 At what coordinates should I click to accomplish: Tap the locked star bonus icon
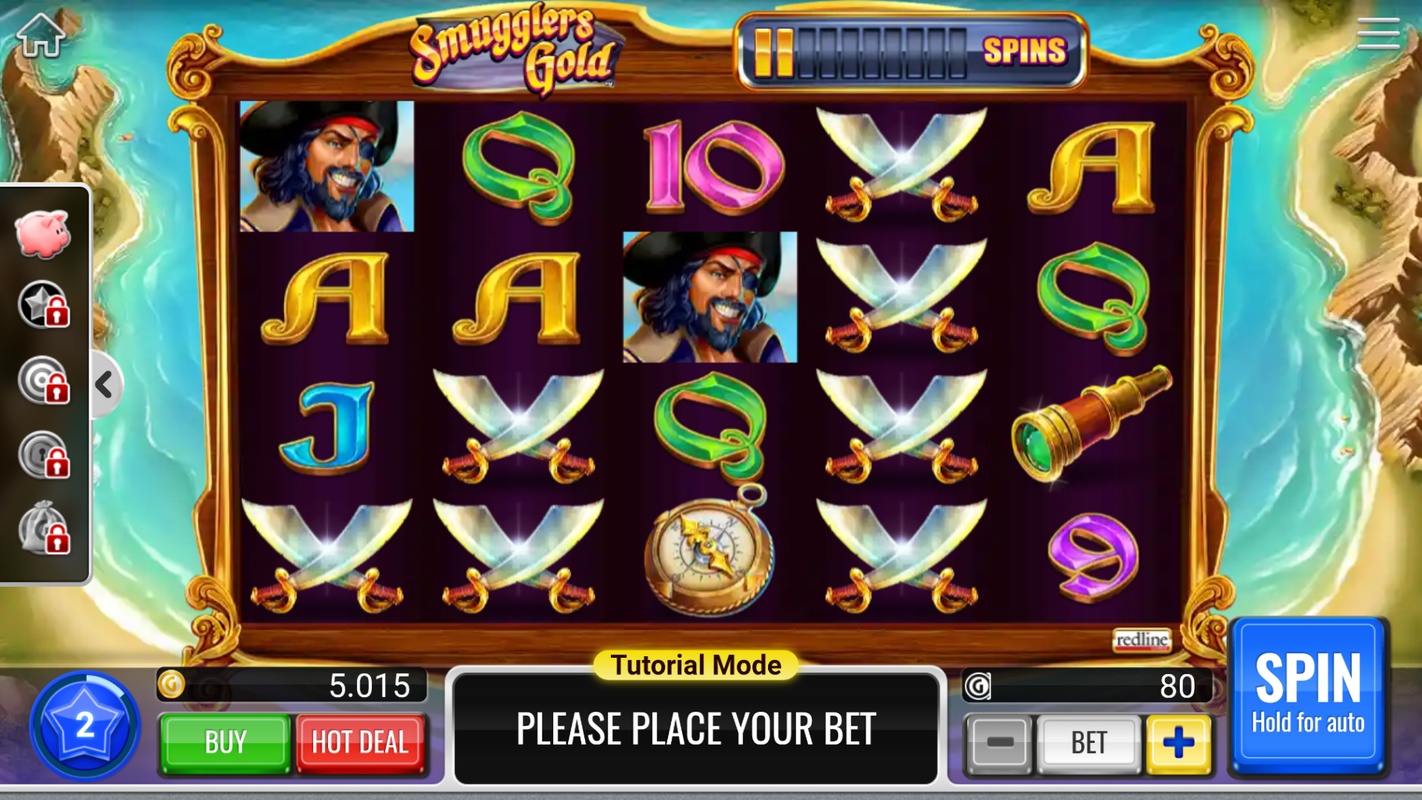point(44,304)
